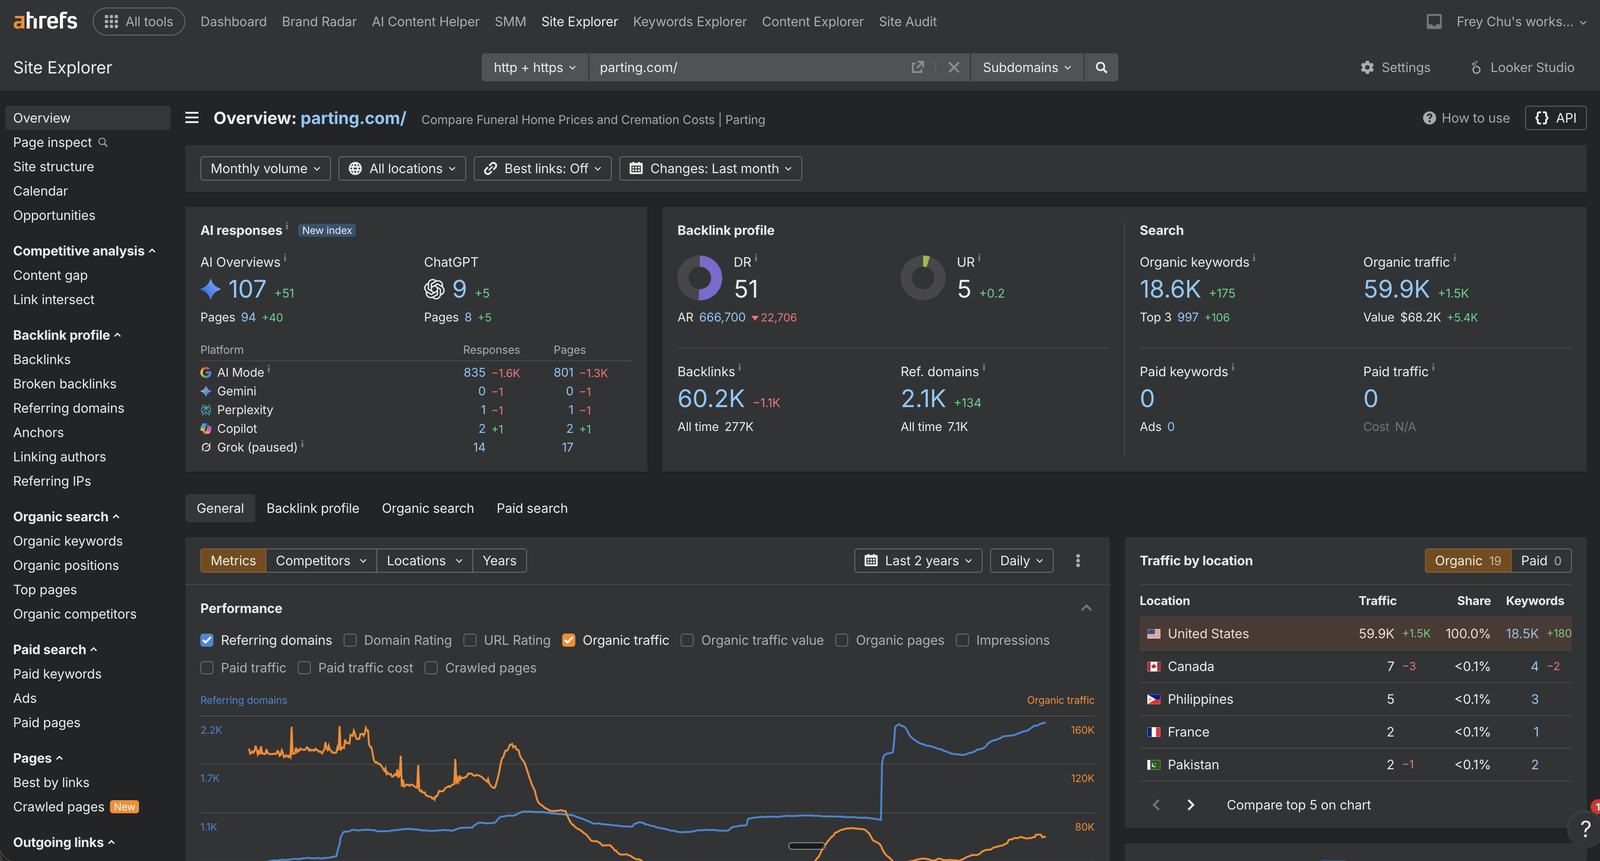The height and width of the screenshot is (861, 1600).
Task: Open URL in new tab icon
Action: click(x=917, y=67)
